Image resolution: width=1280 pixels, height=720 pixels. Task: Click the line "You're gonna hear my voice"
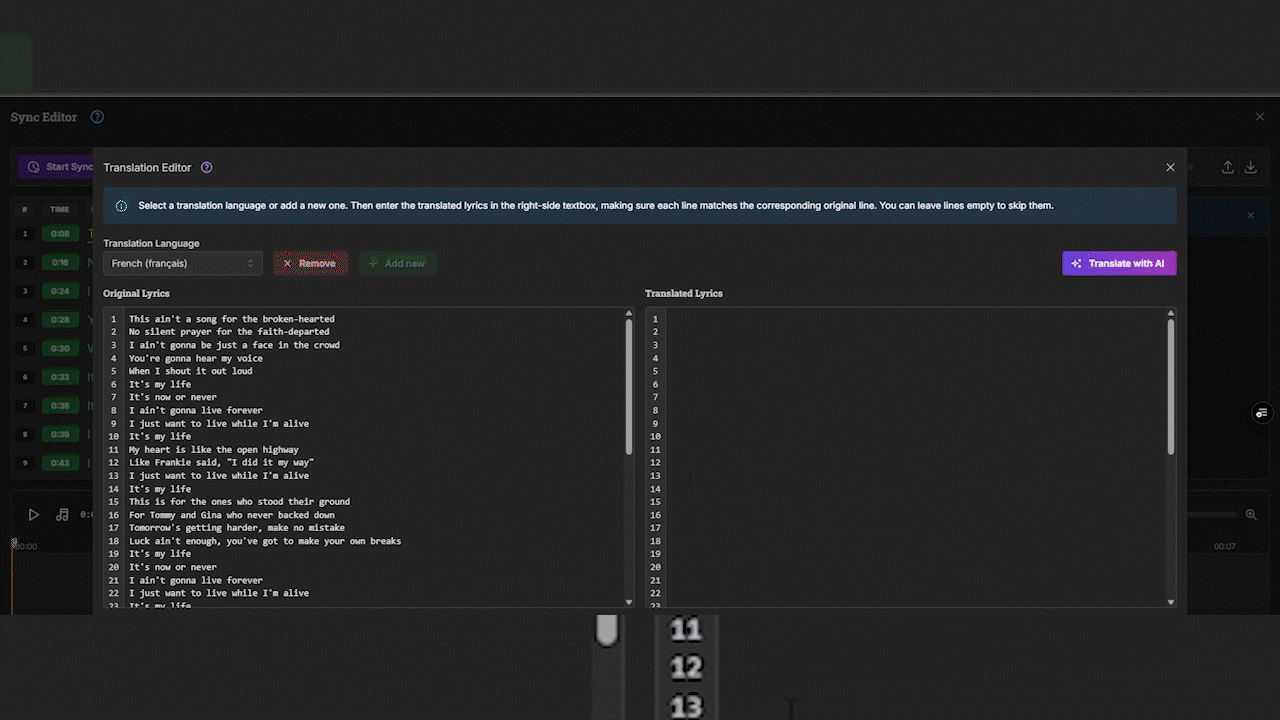tap(196, 358)
